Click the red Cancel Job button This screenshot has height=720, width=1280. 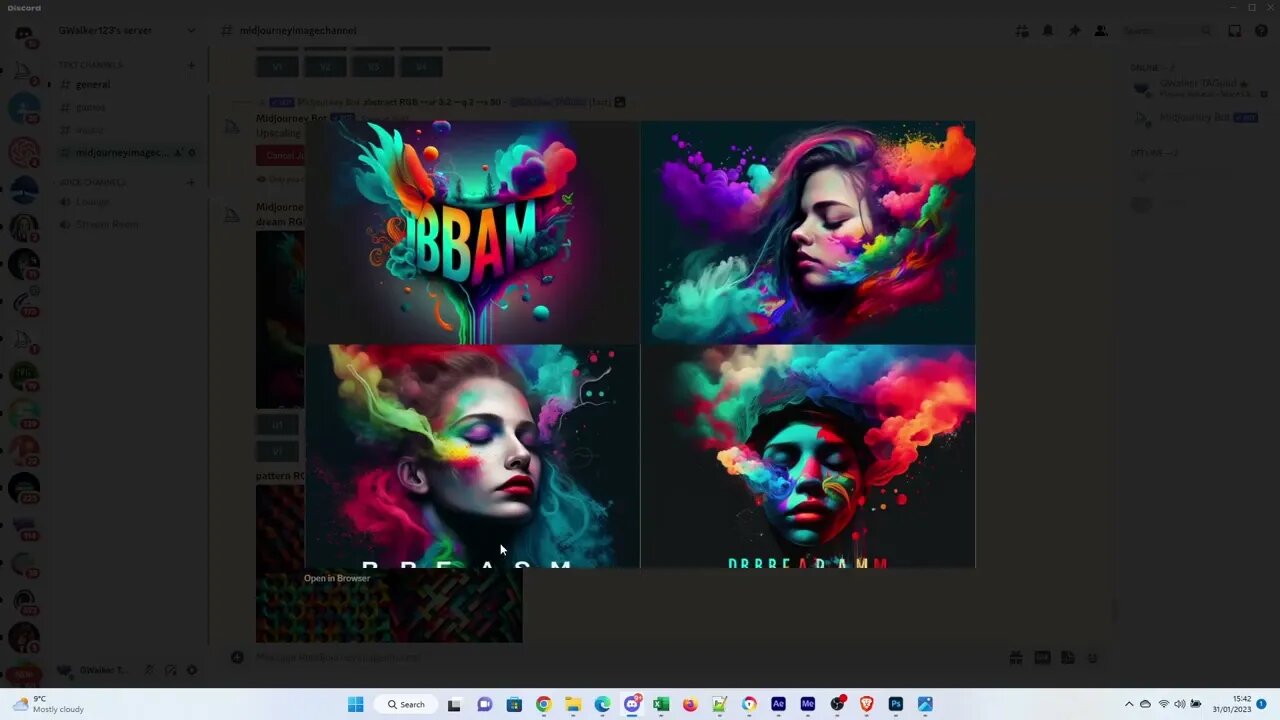coord(281,156)
